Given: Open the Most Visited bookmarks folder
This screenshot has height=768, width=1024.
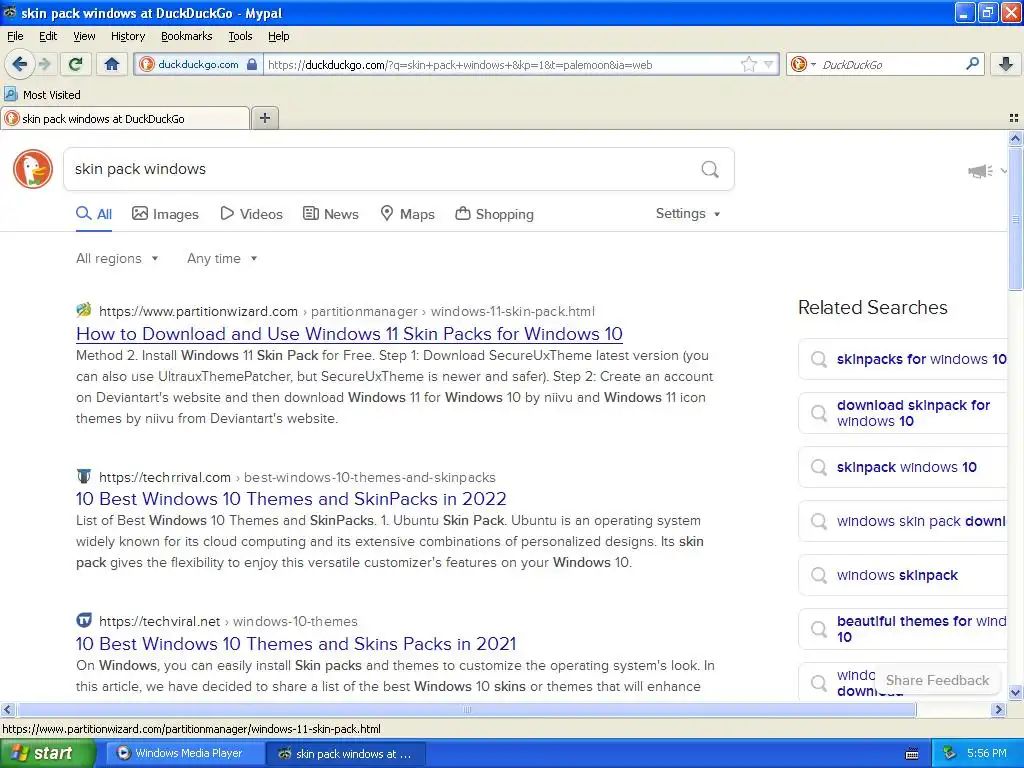Looking at the screenshot, I should click(42, 95).
